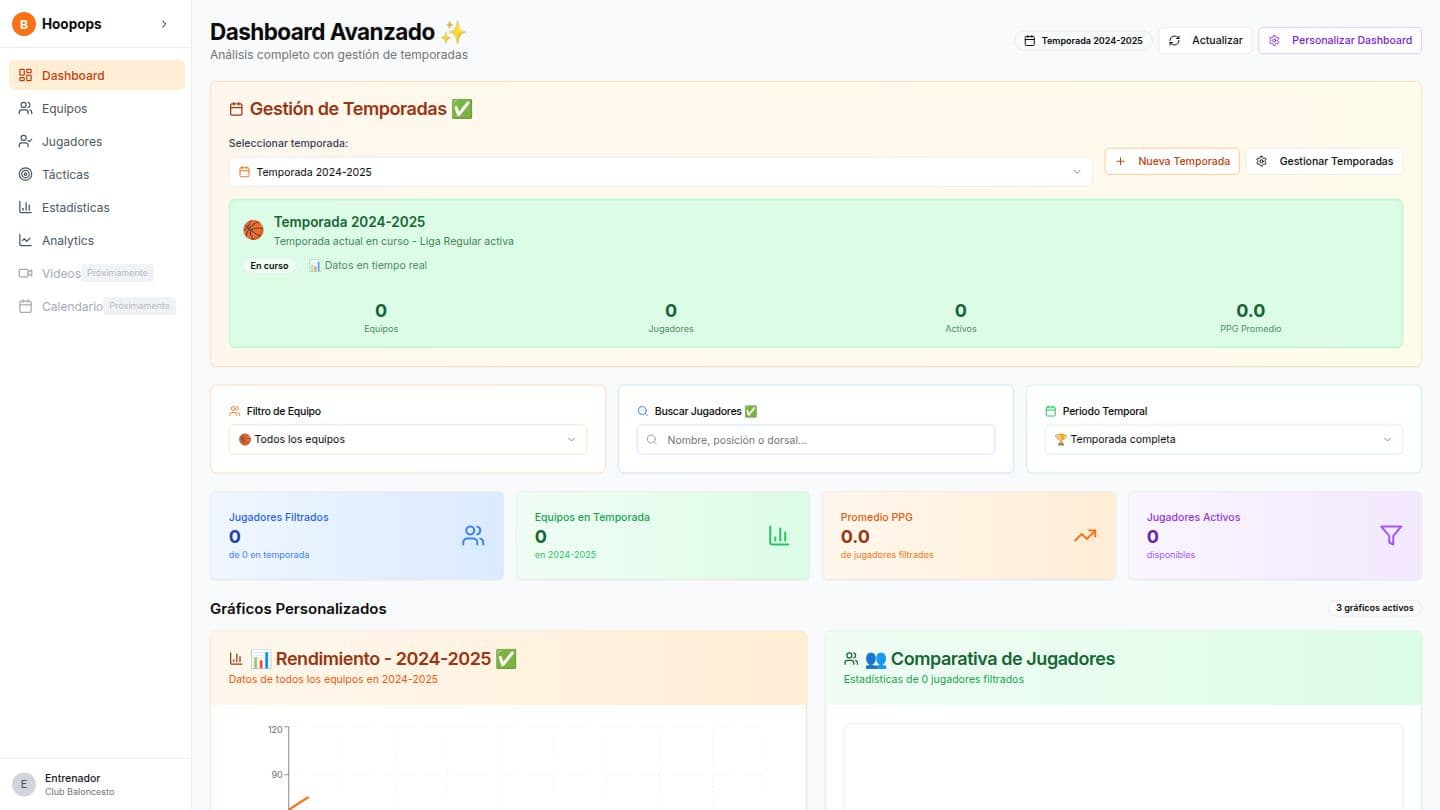
Task: Click the Videos camera icon
Action: click(x=25, y=273)
